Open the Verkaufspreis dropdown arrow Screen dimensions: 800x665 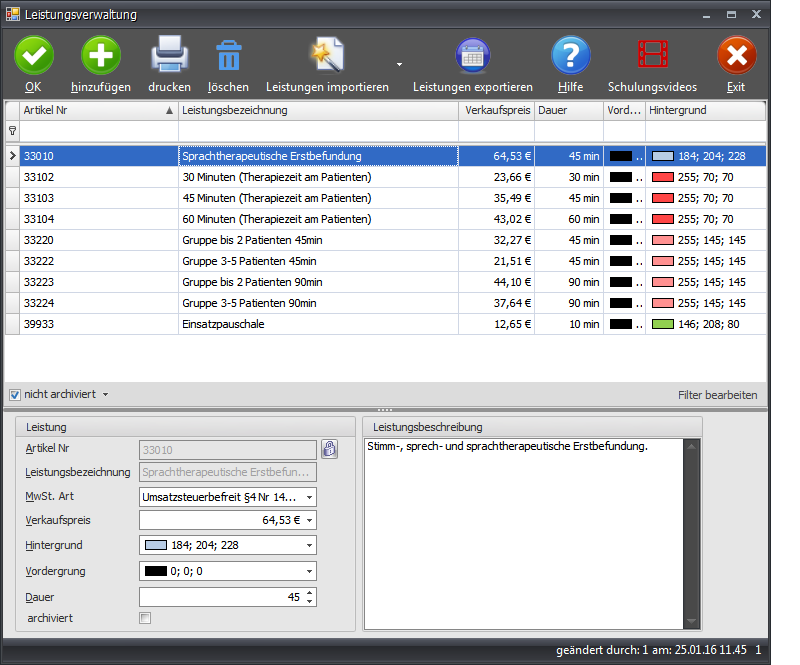pyautogui.click(x=309, y=521)
